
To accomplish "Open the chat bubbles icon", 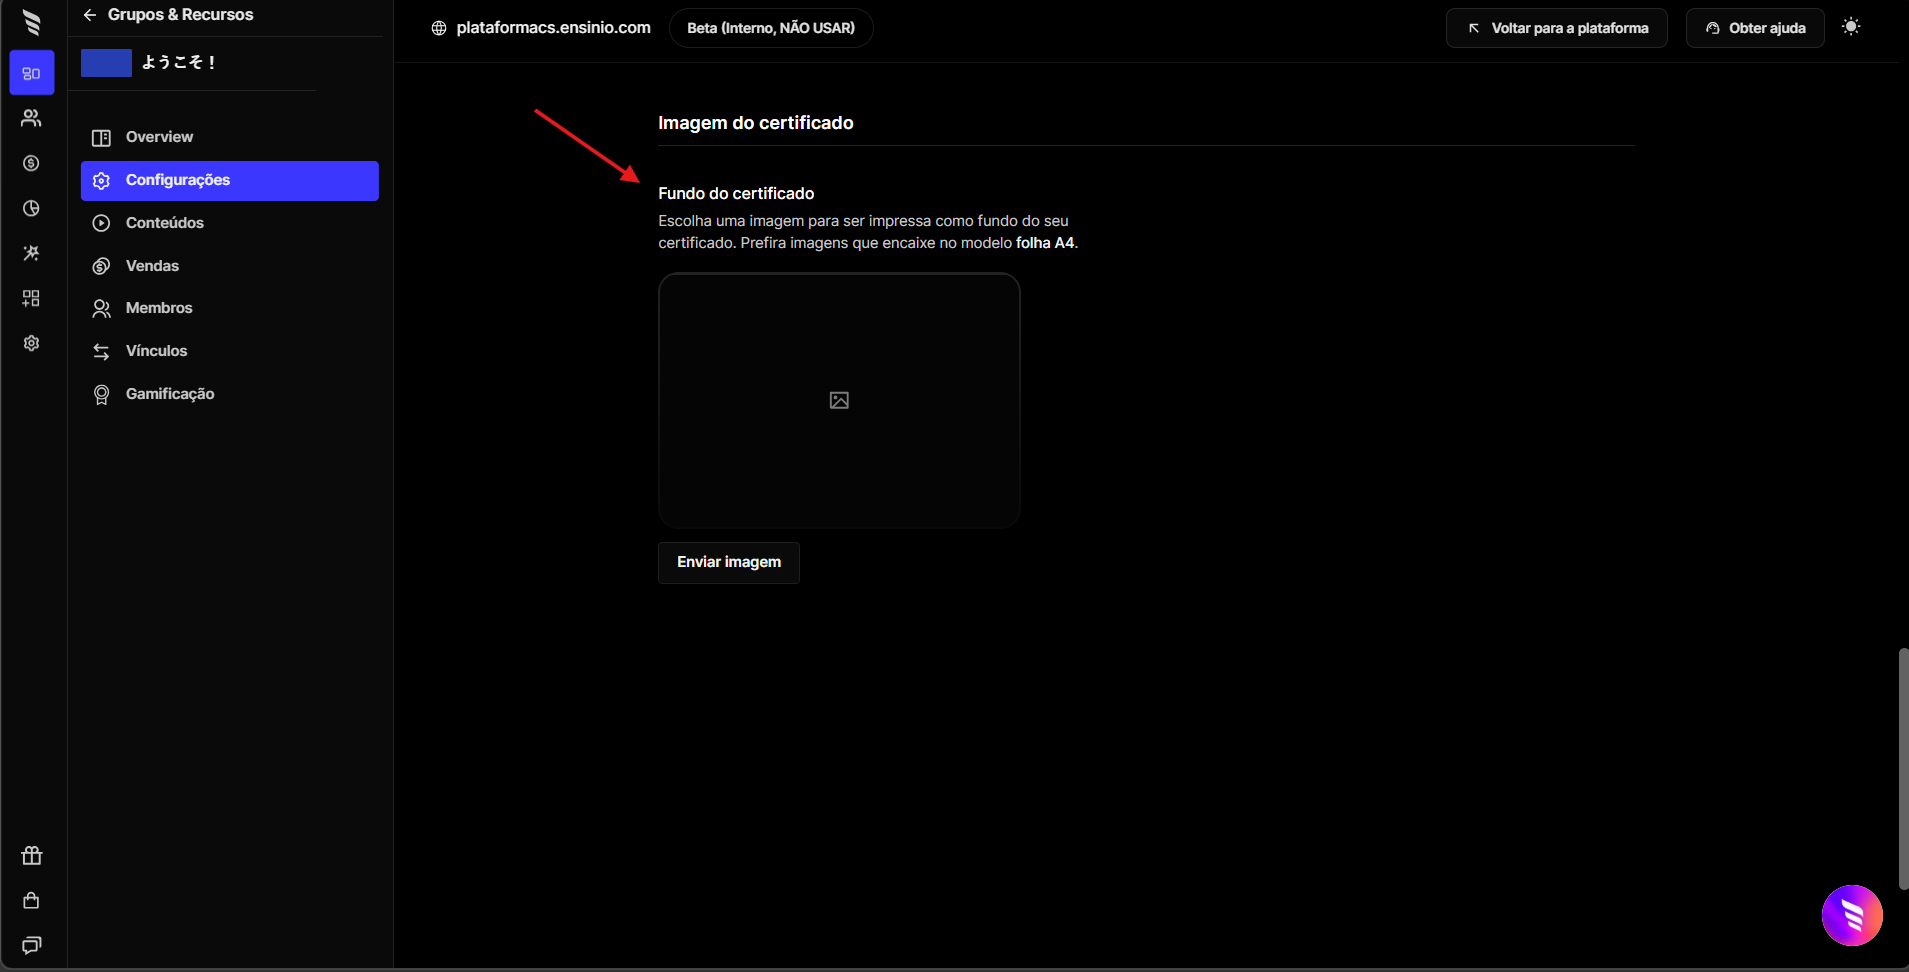I will [31, 945].
